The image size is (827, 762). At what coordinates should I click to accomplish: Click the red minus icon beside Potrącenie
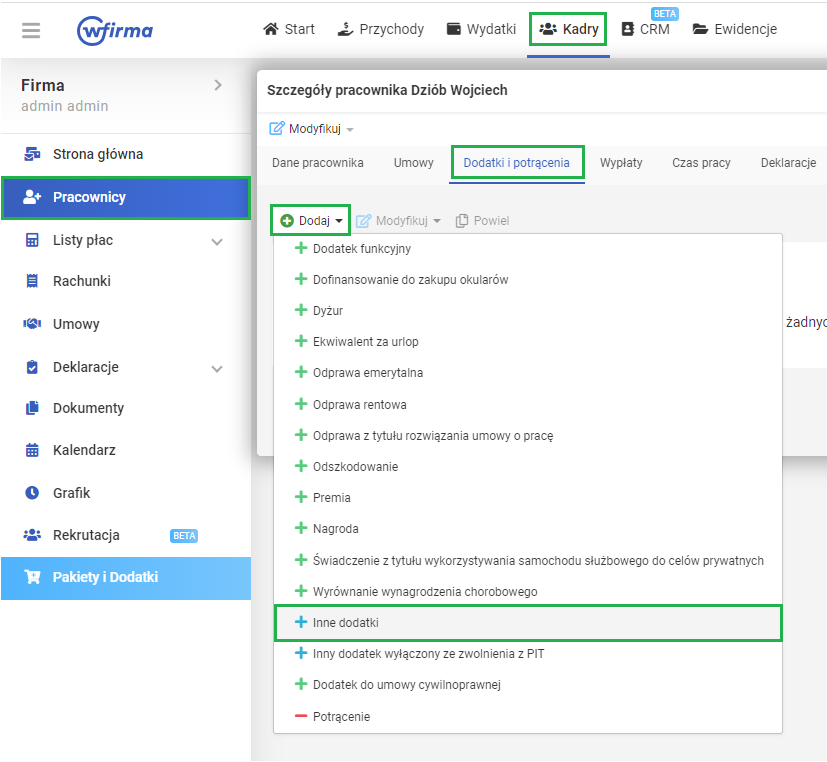[x=301, y=717]
